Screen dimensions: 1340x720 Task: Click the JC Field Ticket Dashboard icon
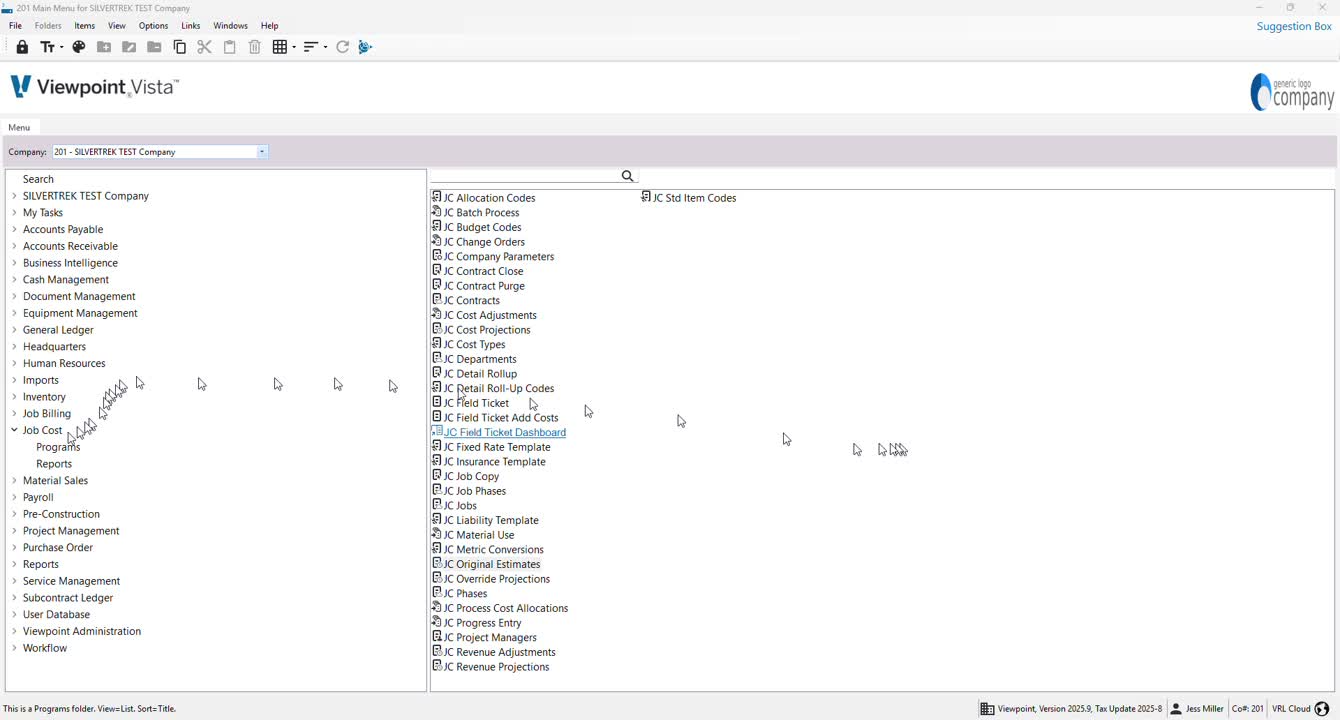[x=437, y=432]
